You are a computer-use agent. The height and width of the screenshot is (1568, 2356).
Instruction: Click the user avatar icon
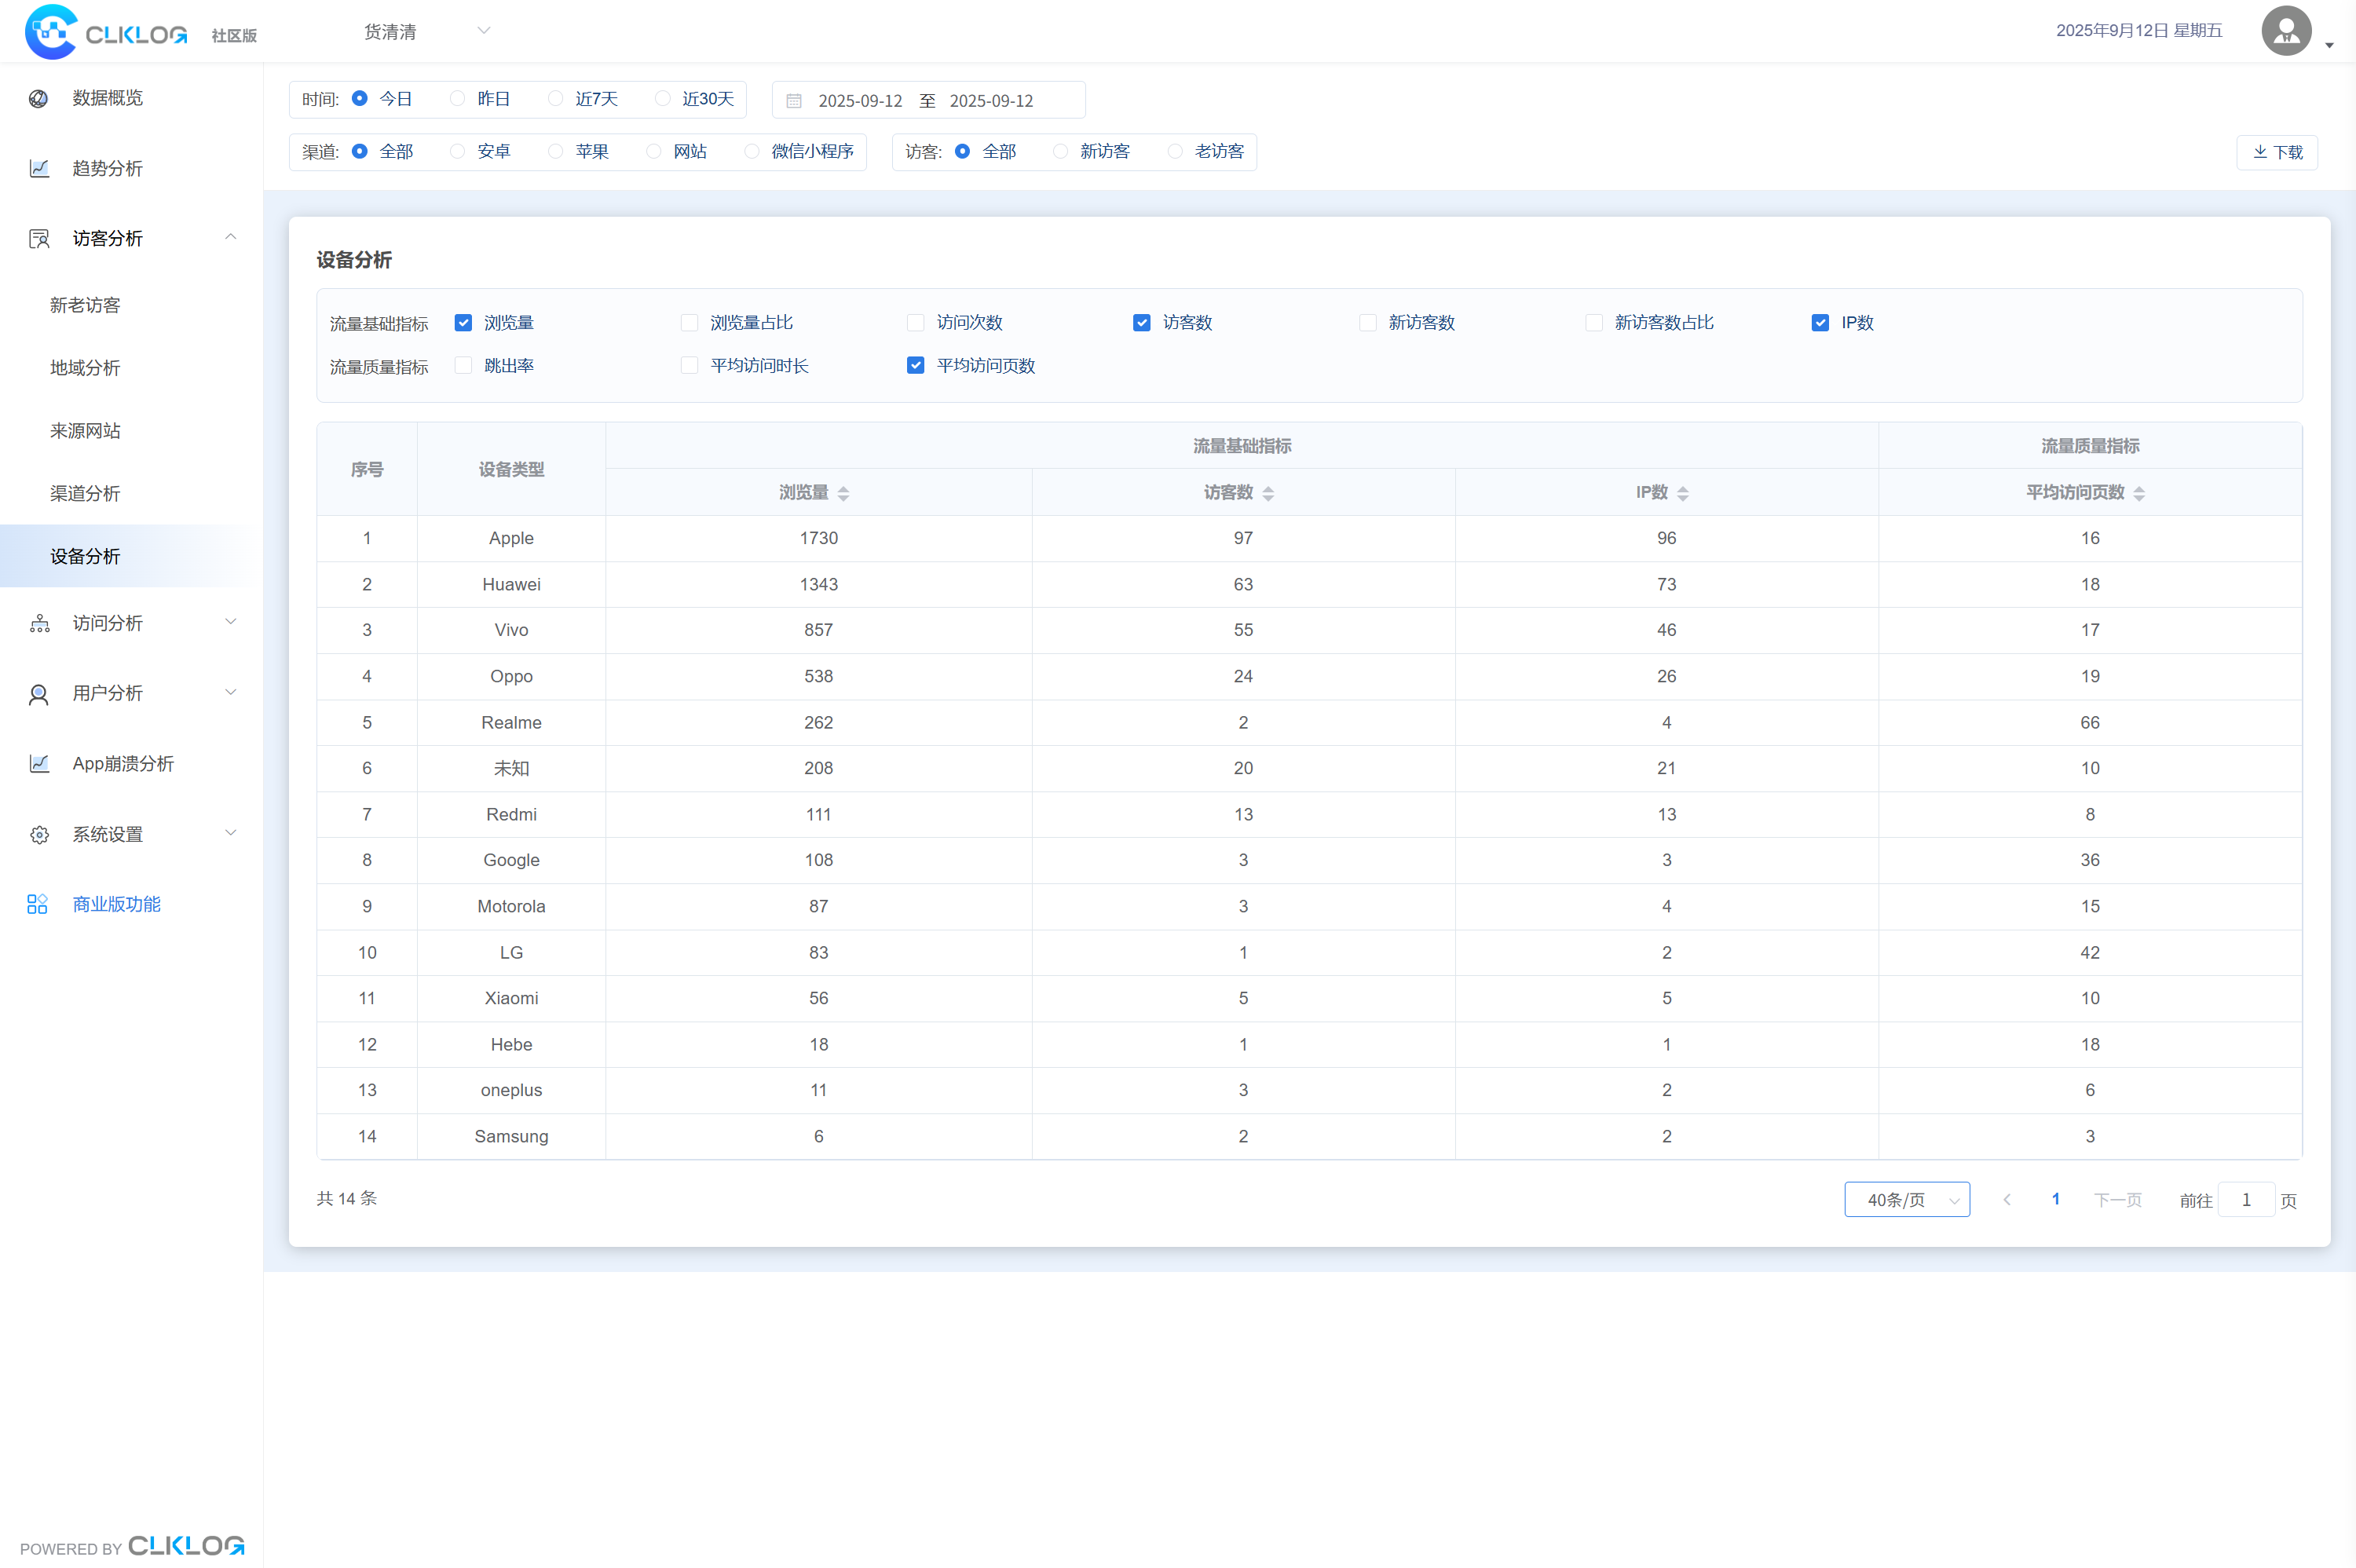[2286, 31]
